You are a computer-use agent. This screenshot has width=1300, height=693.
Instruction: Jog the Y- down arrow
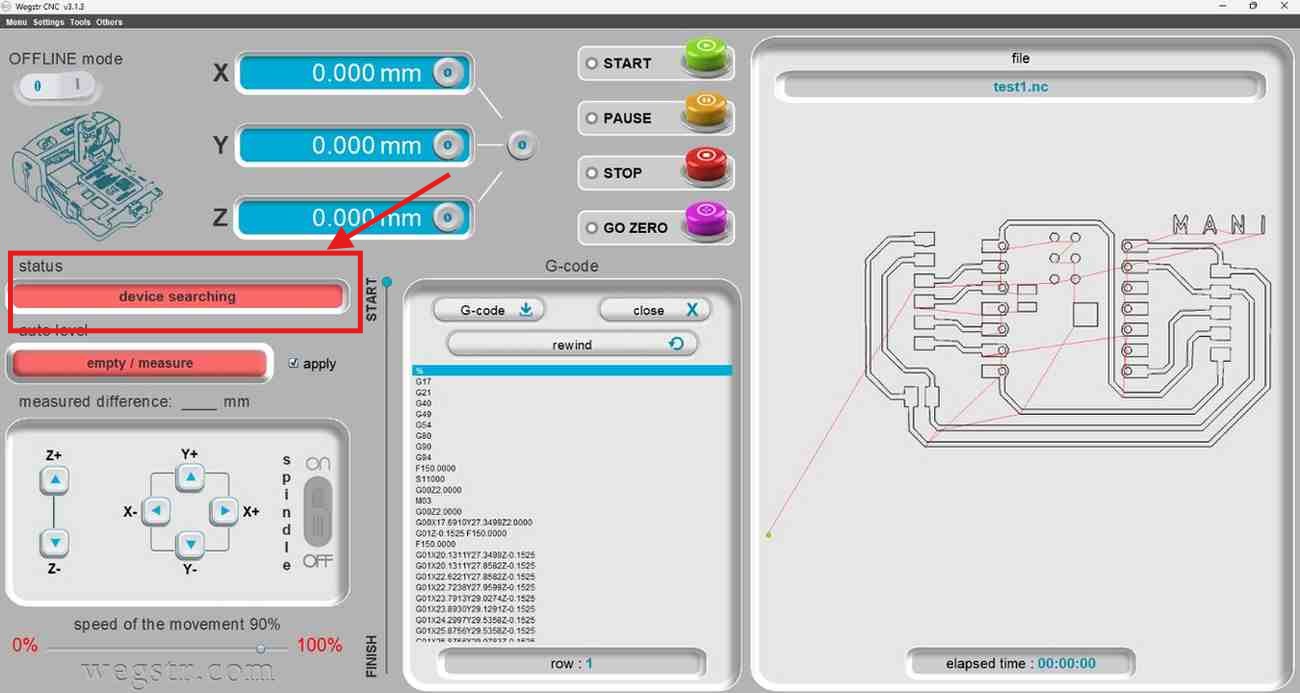click(x=190, y=545)
